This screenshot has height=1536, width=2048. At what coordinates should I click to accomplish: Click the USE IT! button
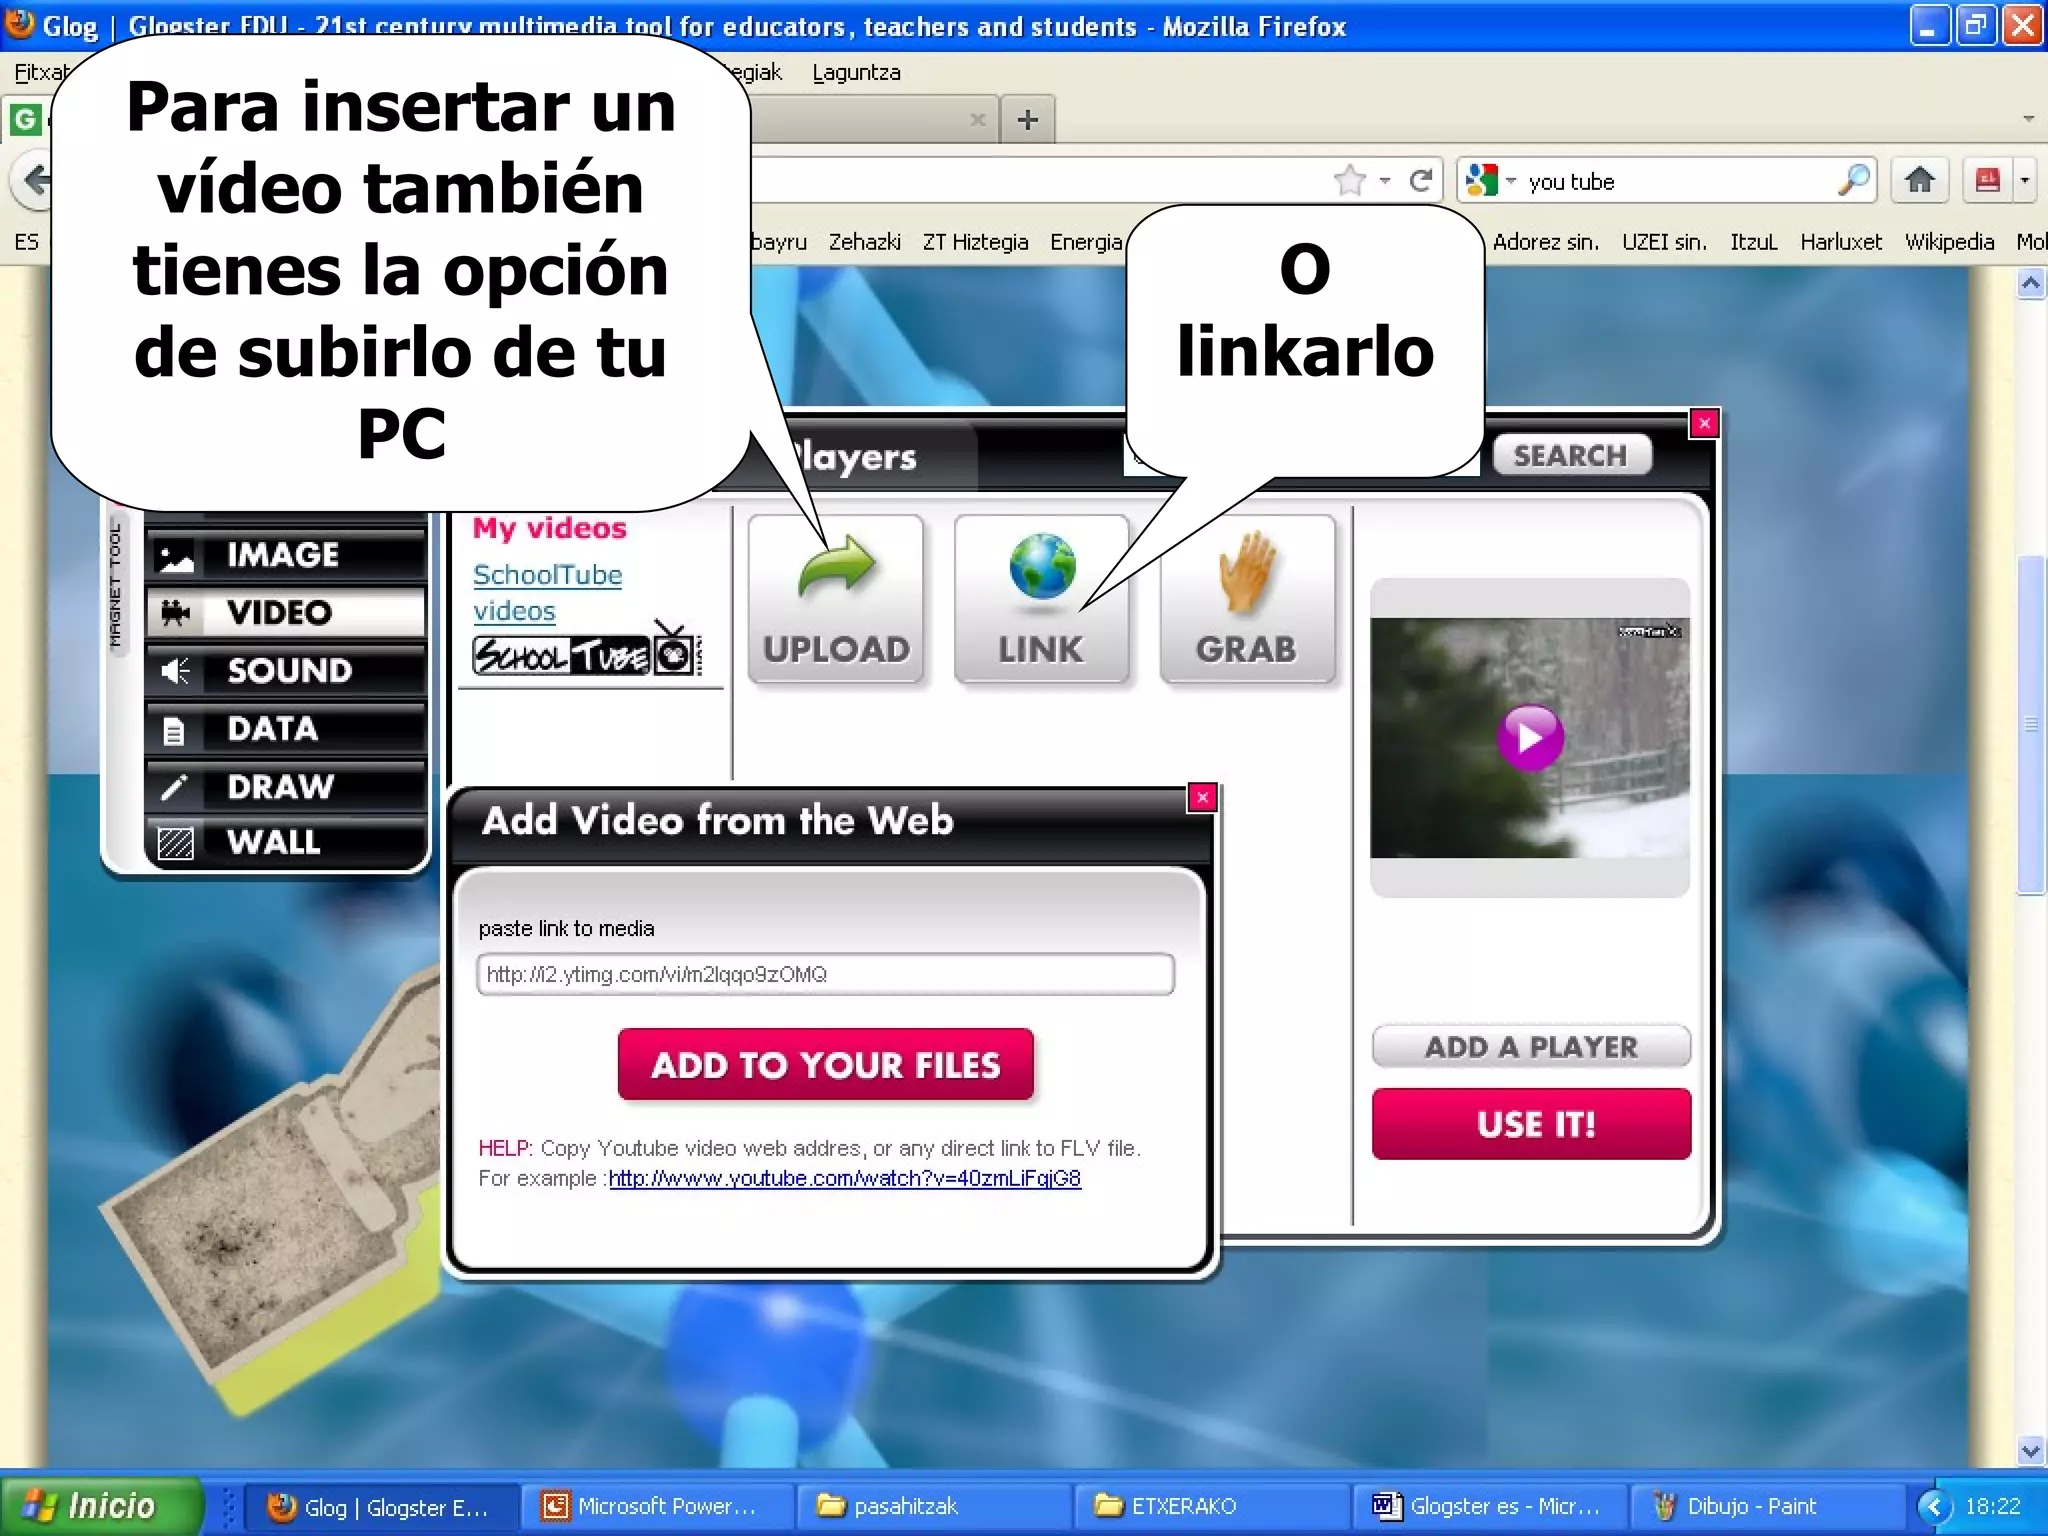[1531, 1124]
